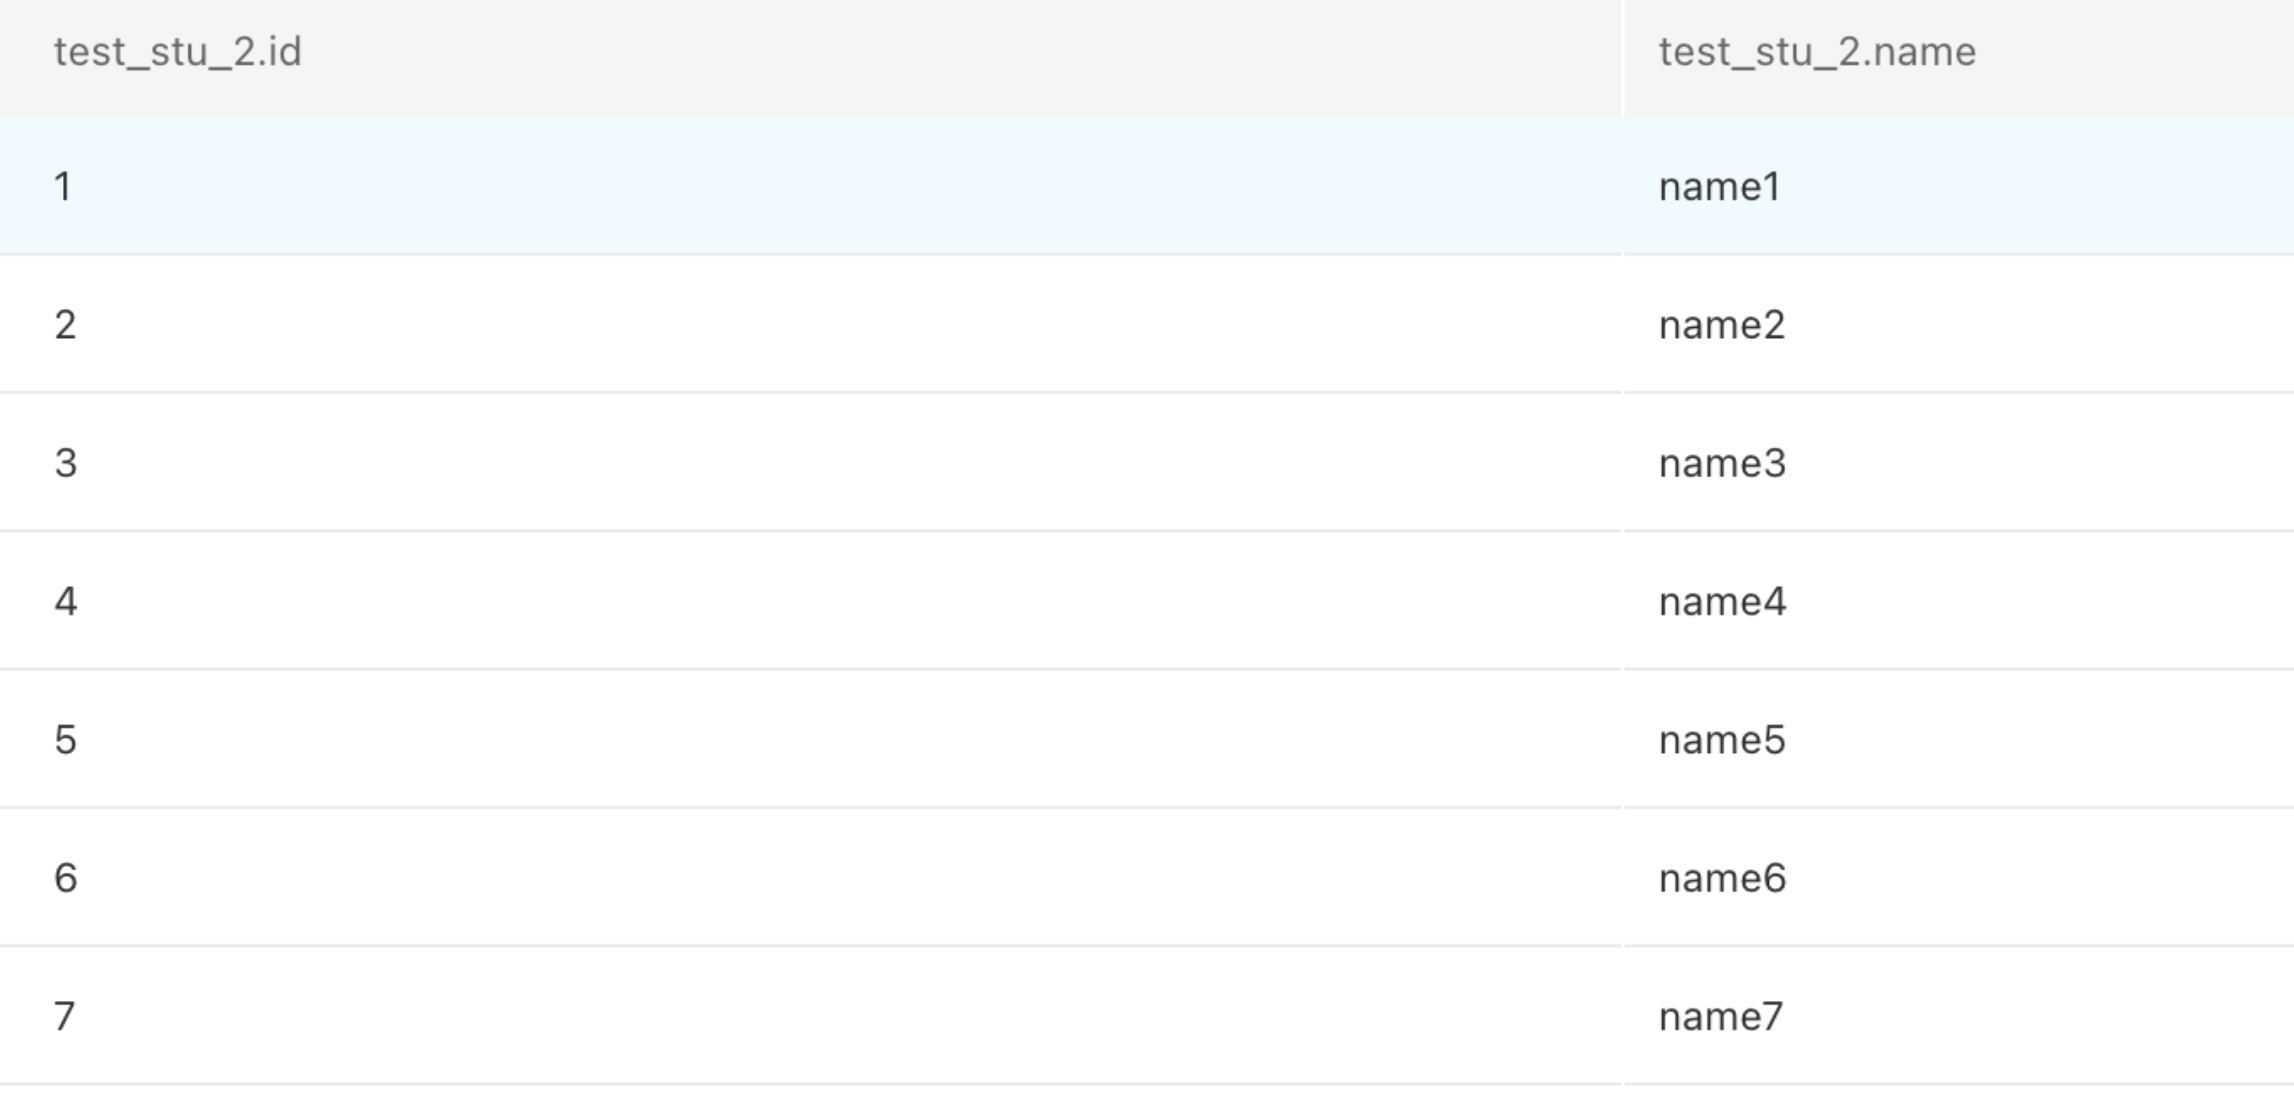Select the id cell with value 2
Viewport: 2294px width, 1096px height.
click(x=810, y=324)
